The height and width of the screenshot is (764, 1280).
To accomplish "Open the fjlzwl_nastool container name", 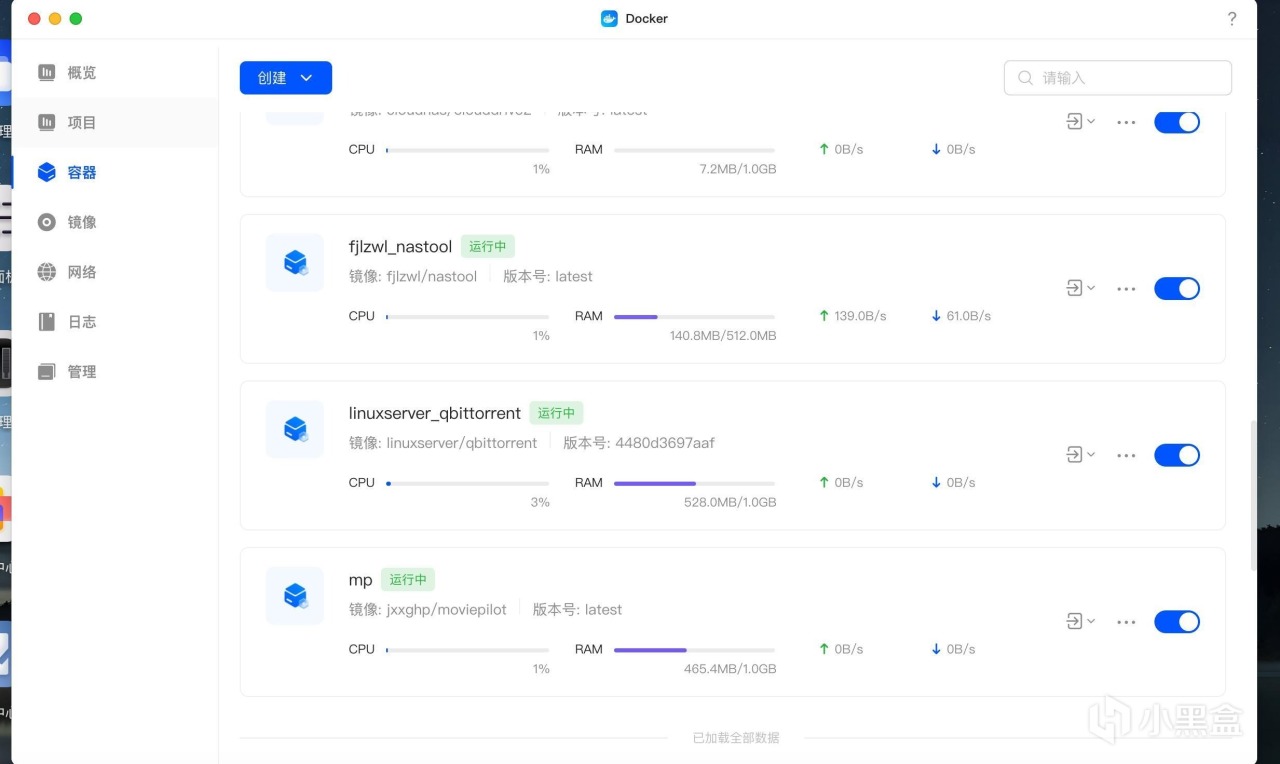I will [400, 247].
